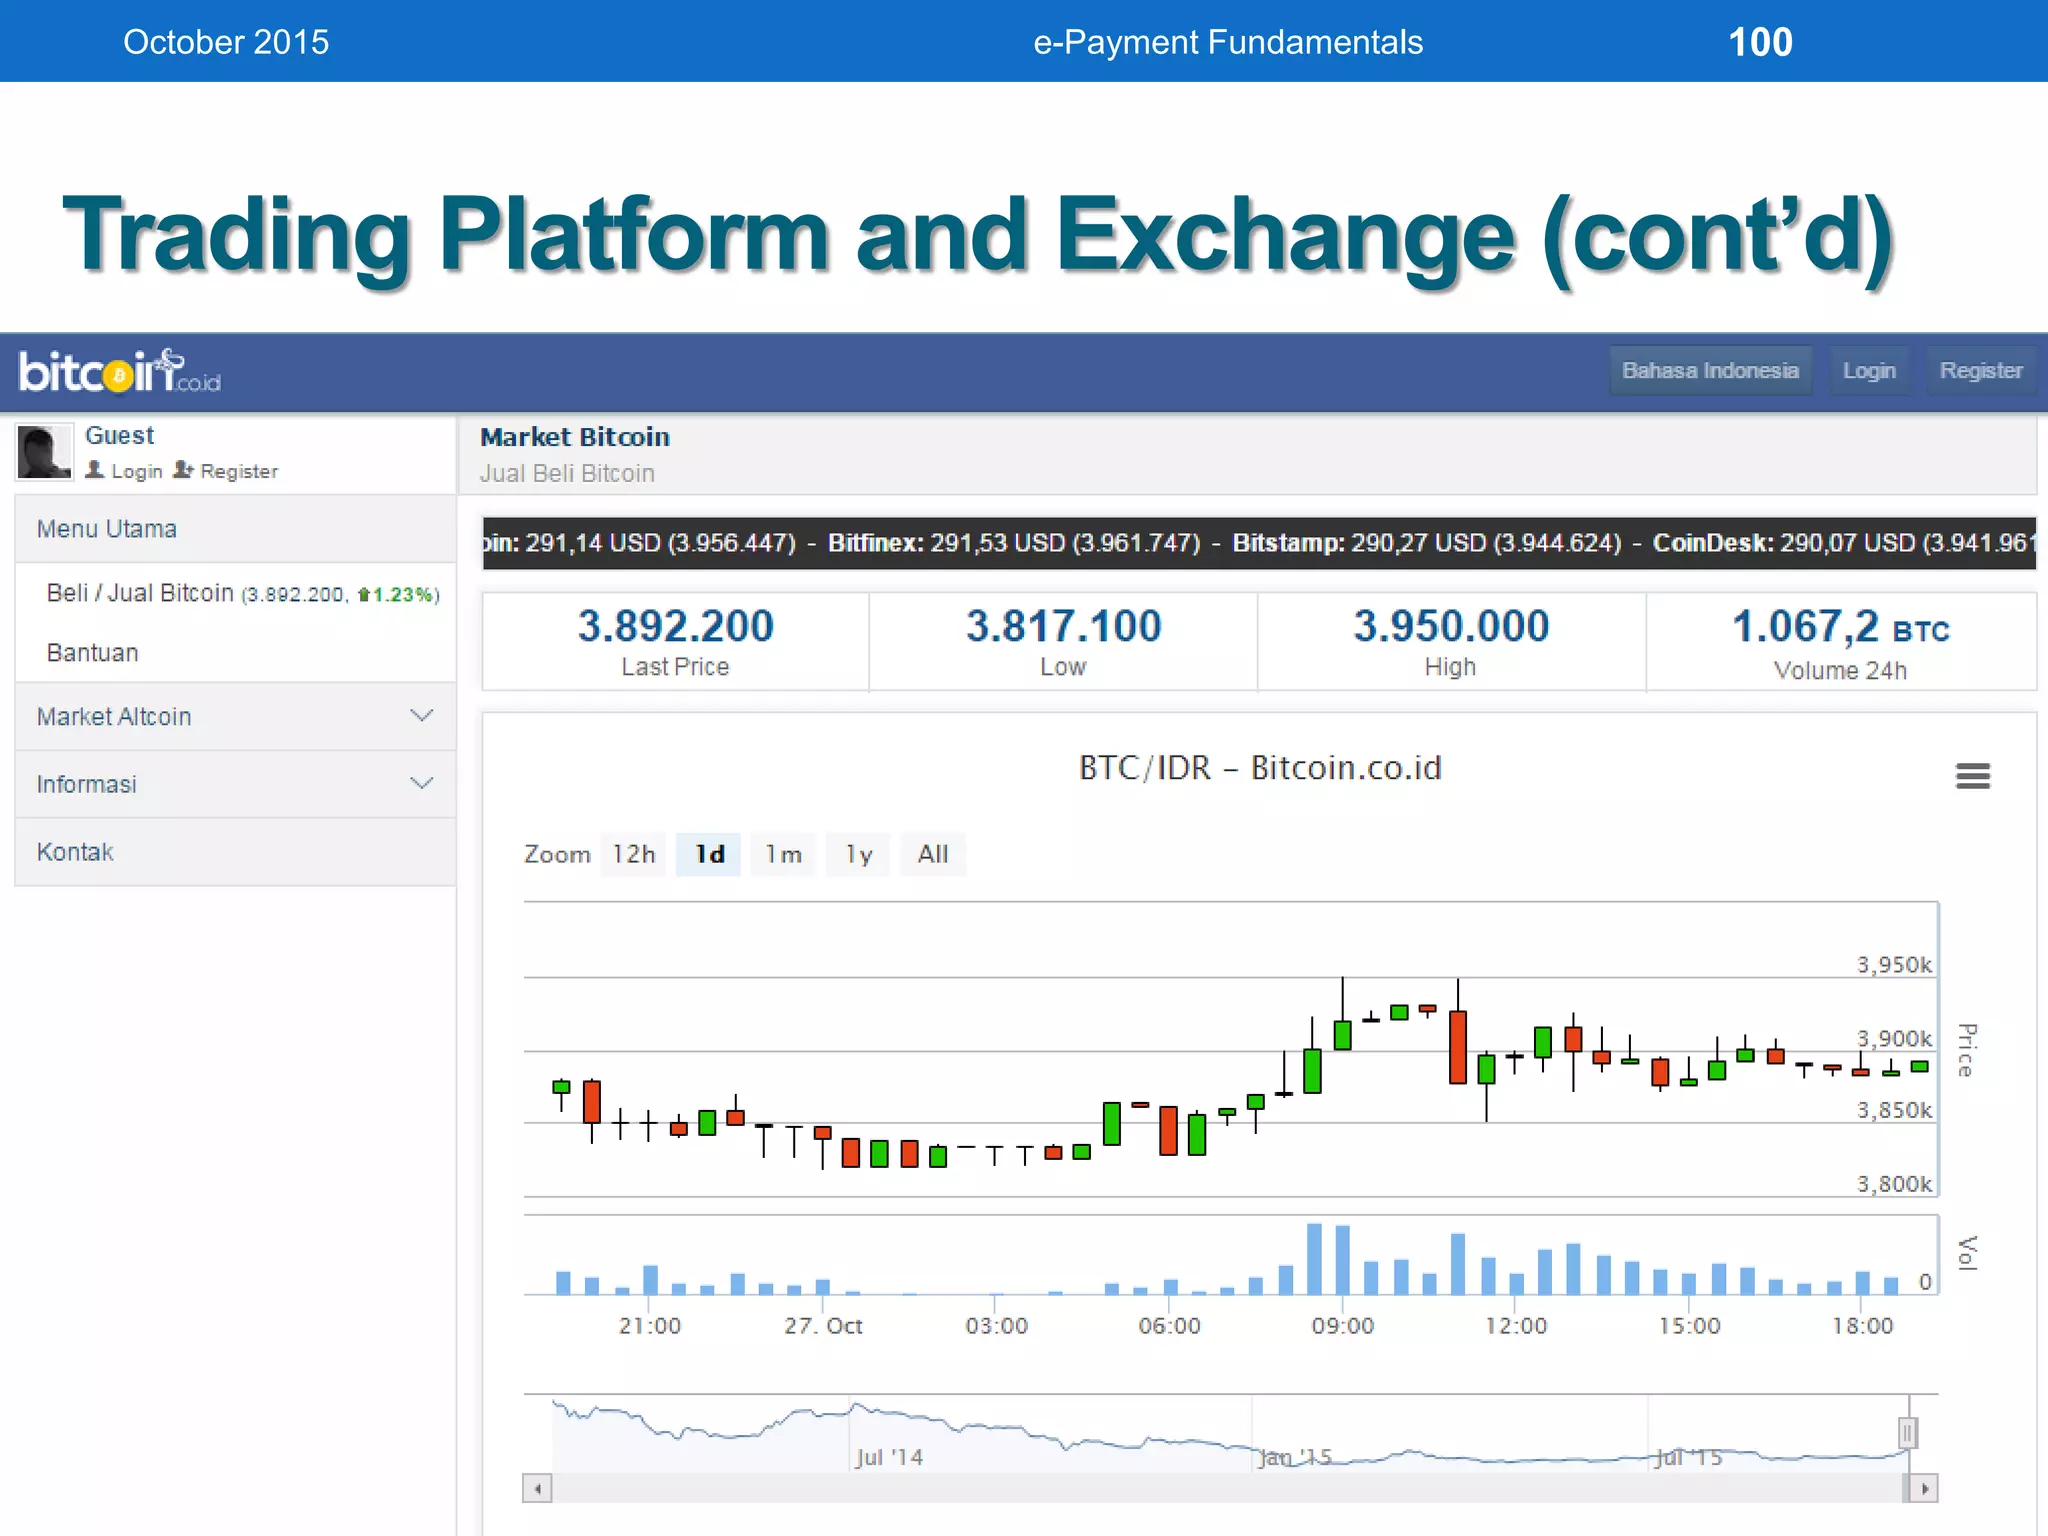Click the Guest avatar thumbnail
The width and height of the screenshot is (2048, 1536).
(45, 452)
